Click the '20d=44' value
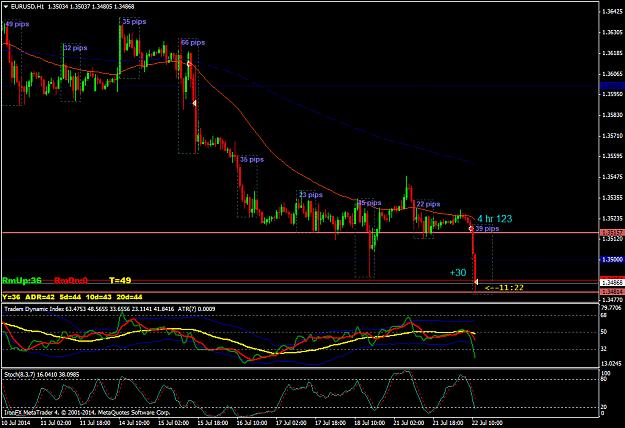The image size is (625, 428). pos(129,297)
